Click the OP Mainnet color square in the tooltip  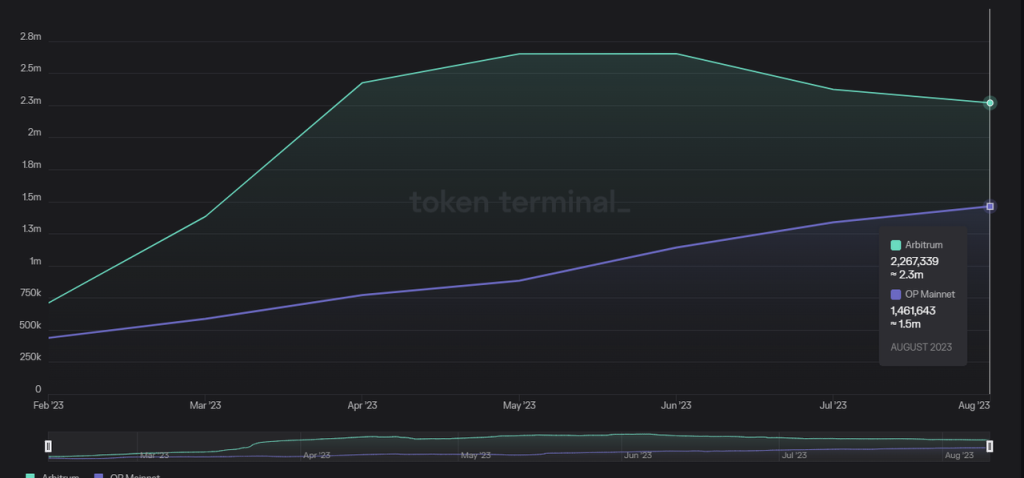click(896, 294)
